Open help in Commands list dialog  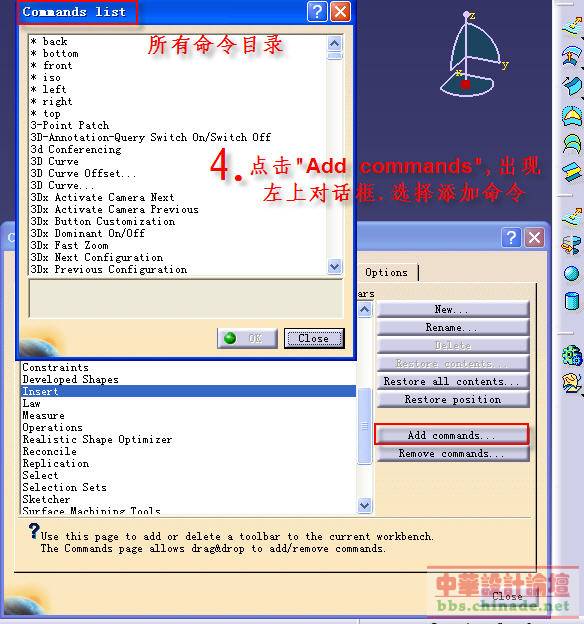tap(317, 11)
